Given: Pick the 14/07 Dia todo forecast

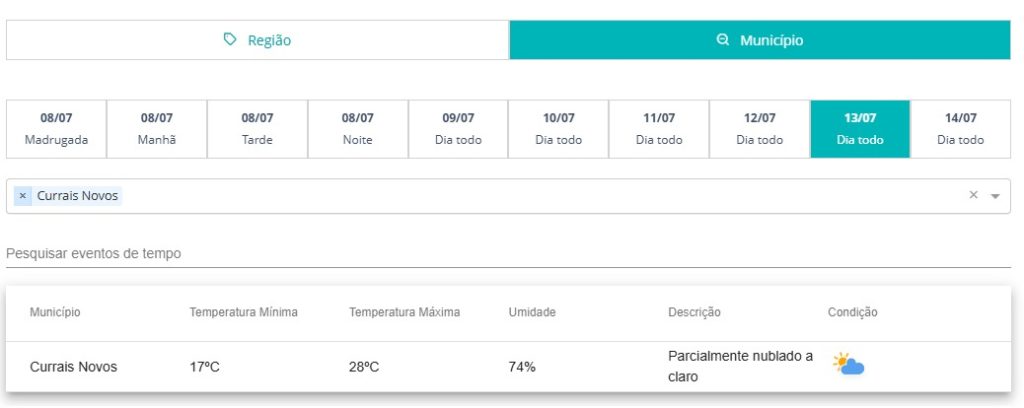Looking at the screenshot, I should (961, 129).
